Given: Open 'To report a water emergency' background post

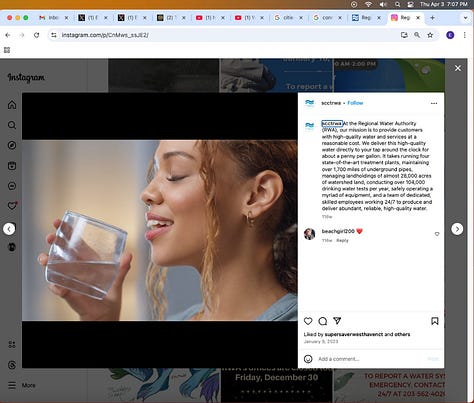Looking at the screenshot, I should pos(390,384).
